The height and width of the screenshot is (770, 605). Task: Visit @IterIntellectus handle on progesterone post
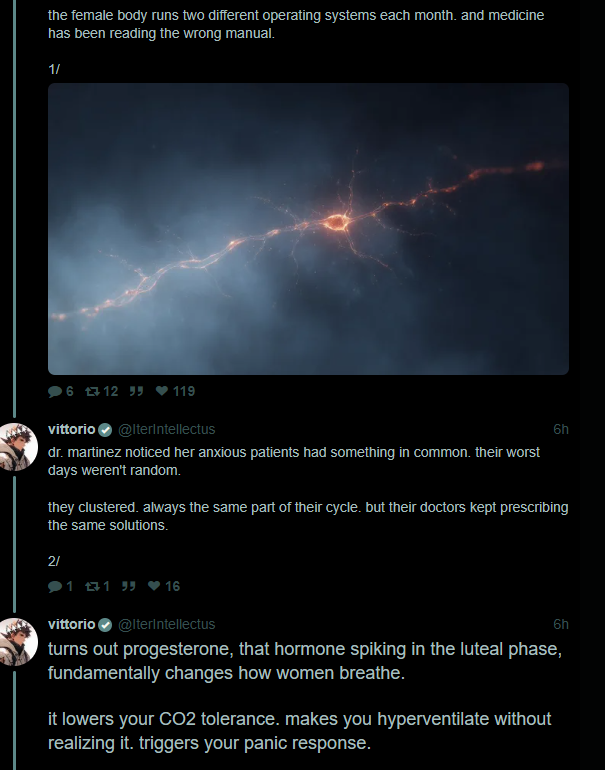166,625
